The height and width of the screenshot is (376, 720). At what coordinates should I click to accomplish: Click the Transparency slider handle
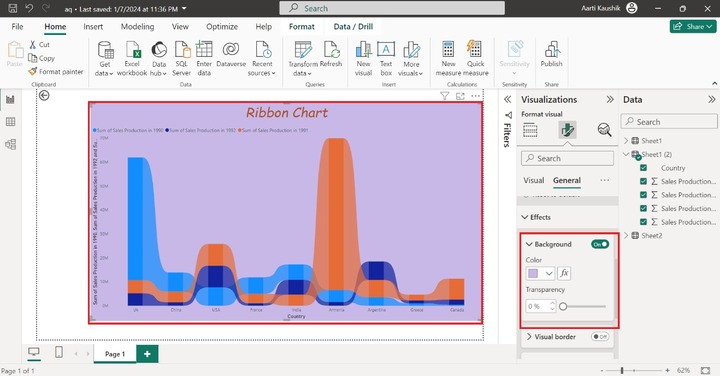pyautogui.click(x=563, y=306)
